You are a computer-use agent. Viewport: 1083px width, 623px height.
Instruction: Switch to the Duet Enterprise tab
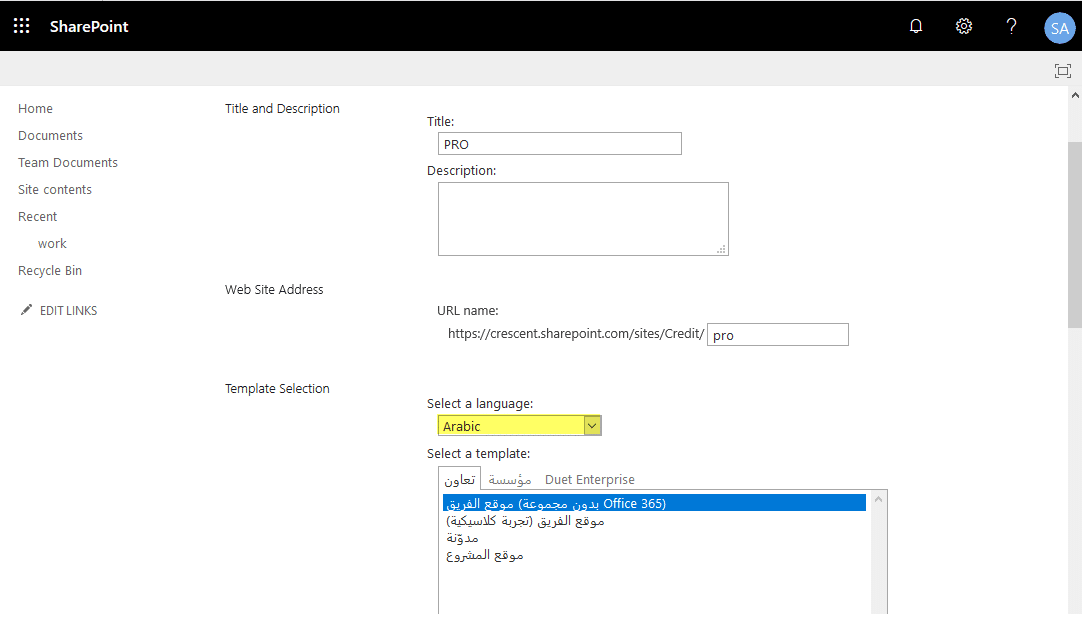point(589,479)
